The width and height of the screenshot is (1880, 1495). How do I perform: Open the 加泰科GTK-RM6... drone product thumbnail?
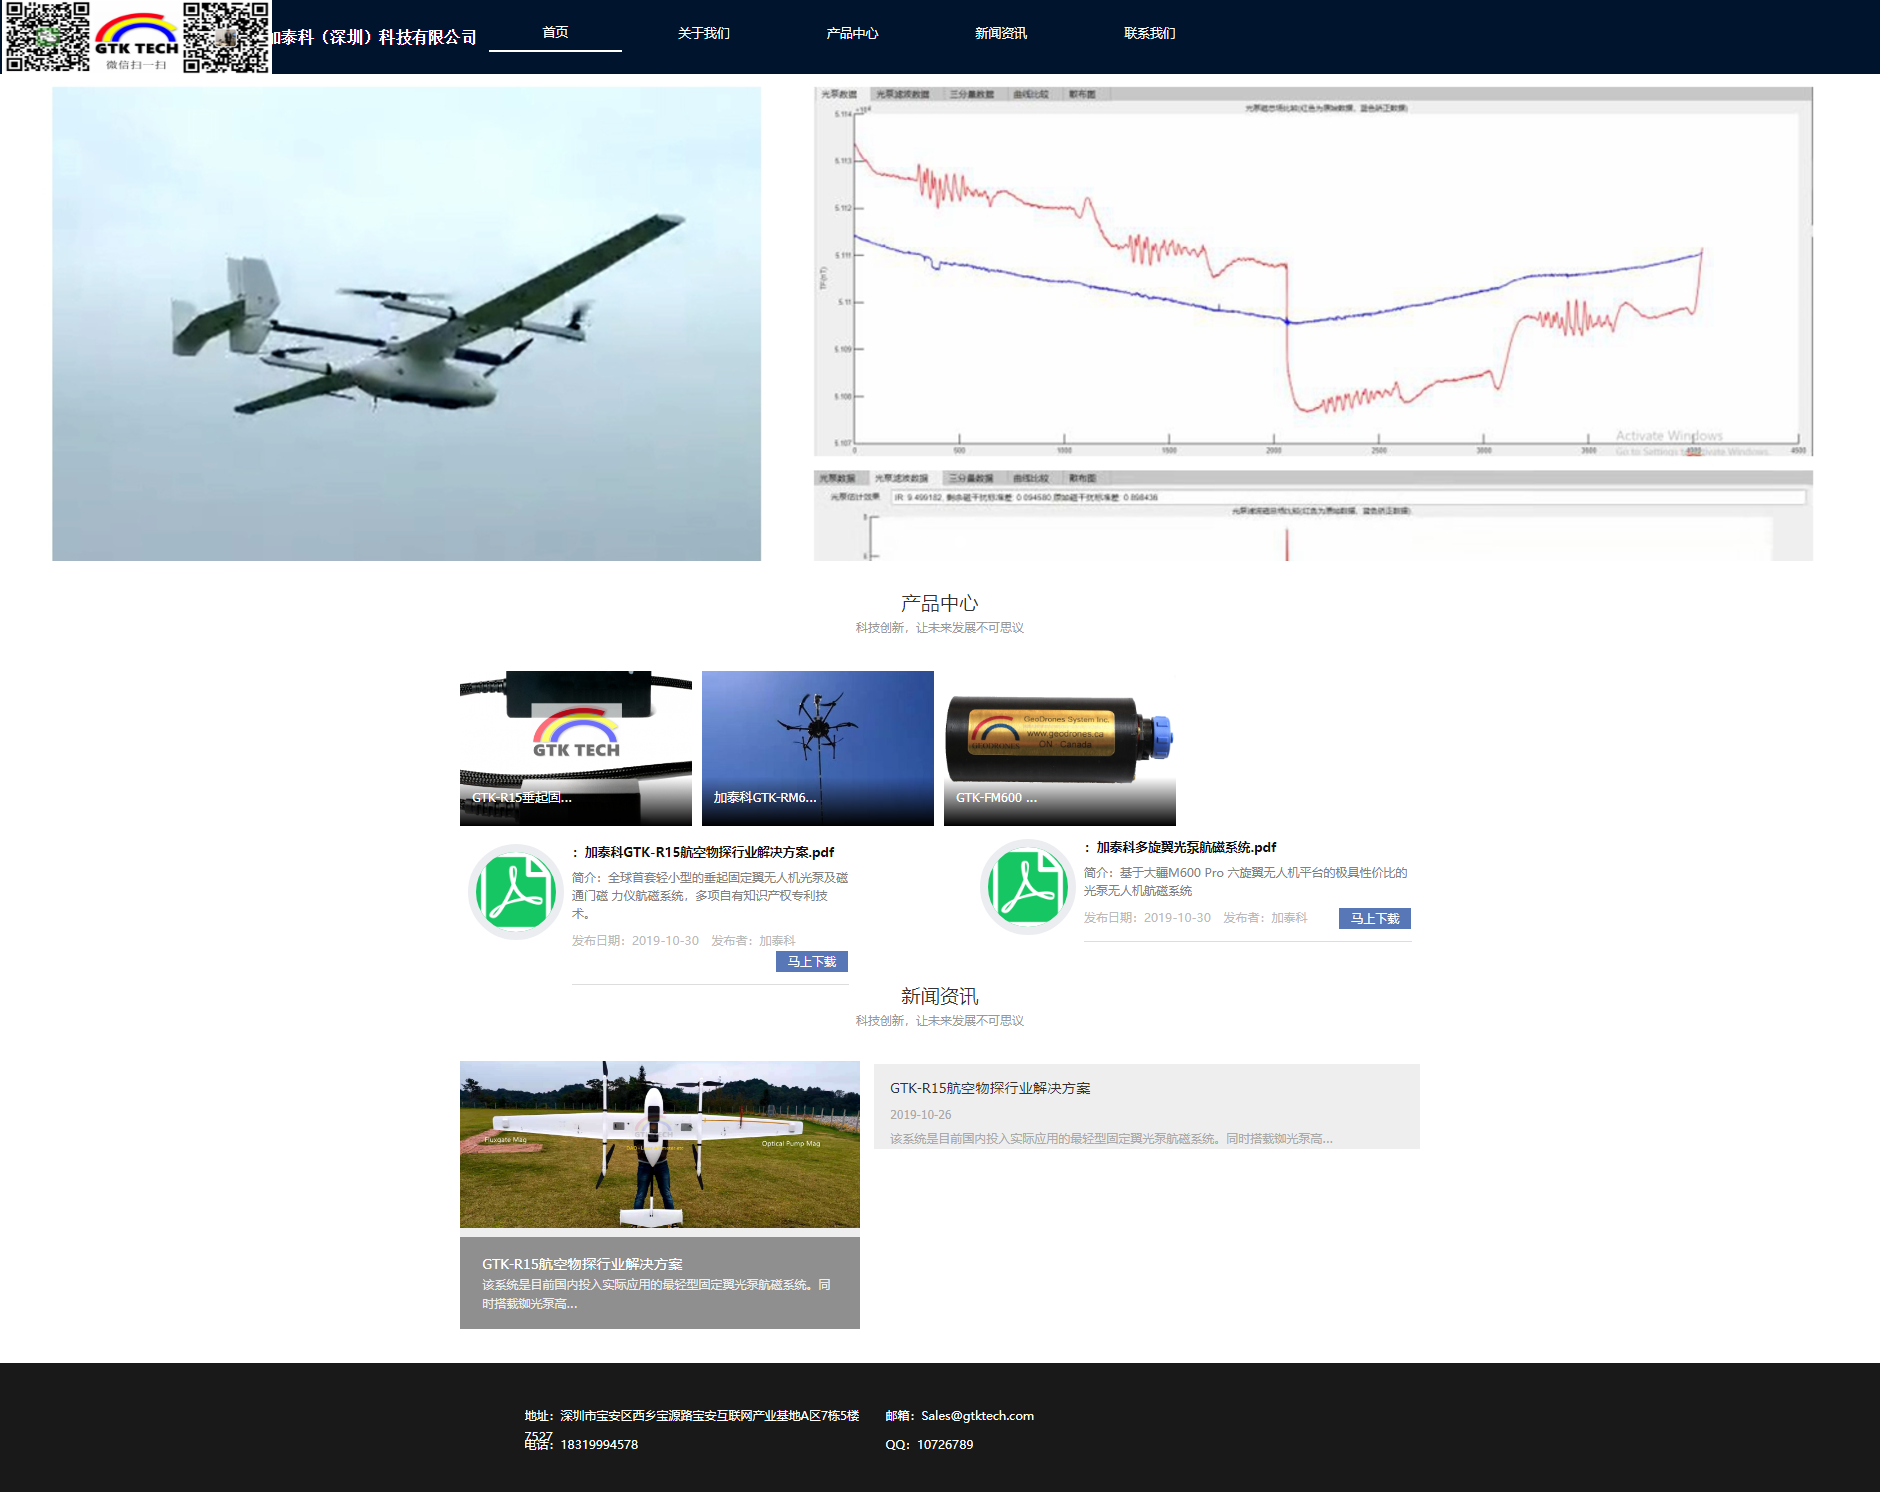tap(817, 747)
